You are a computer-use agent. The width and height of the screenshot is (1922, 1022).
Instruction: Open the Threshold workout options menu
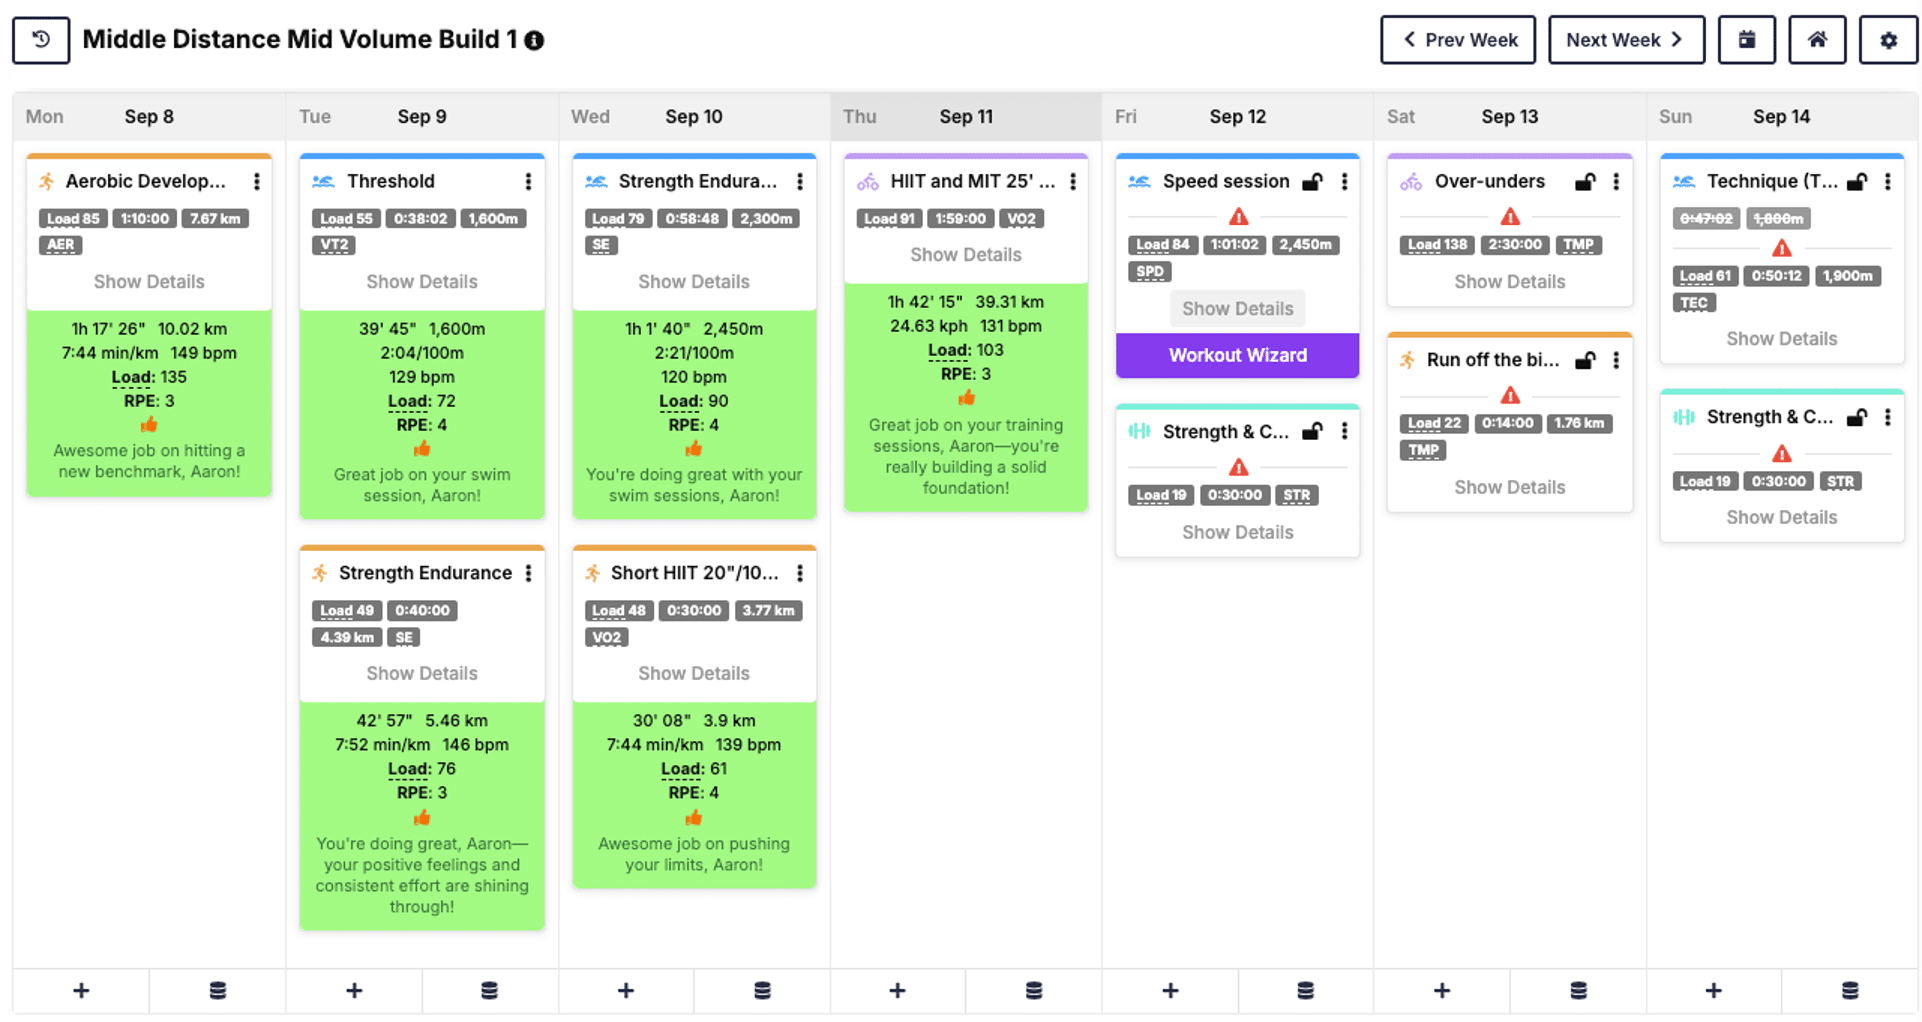click(x=528, y=181)
